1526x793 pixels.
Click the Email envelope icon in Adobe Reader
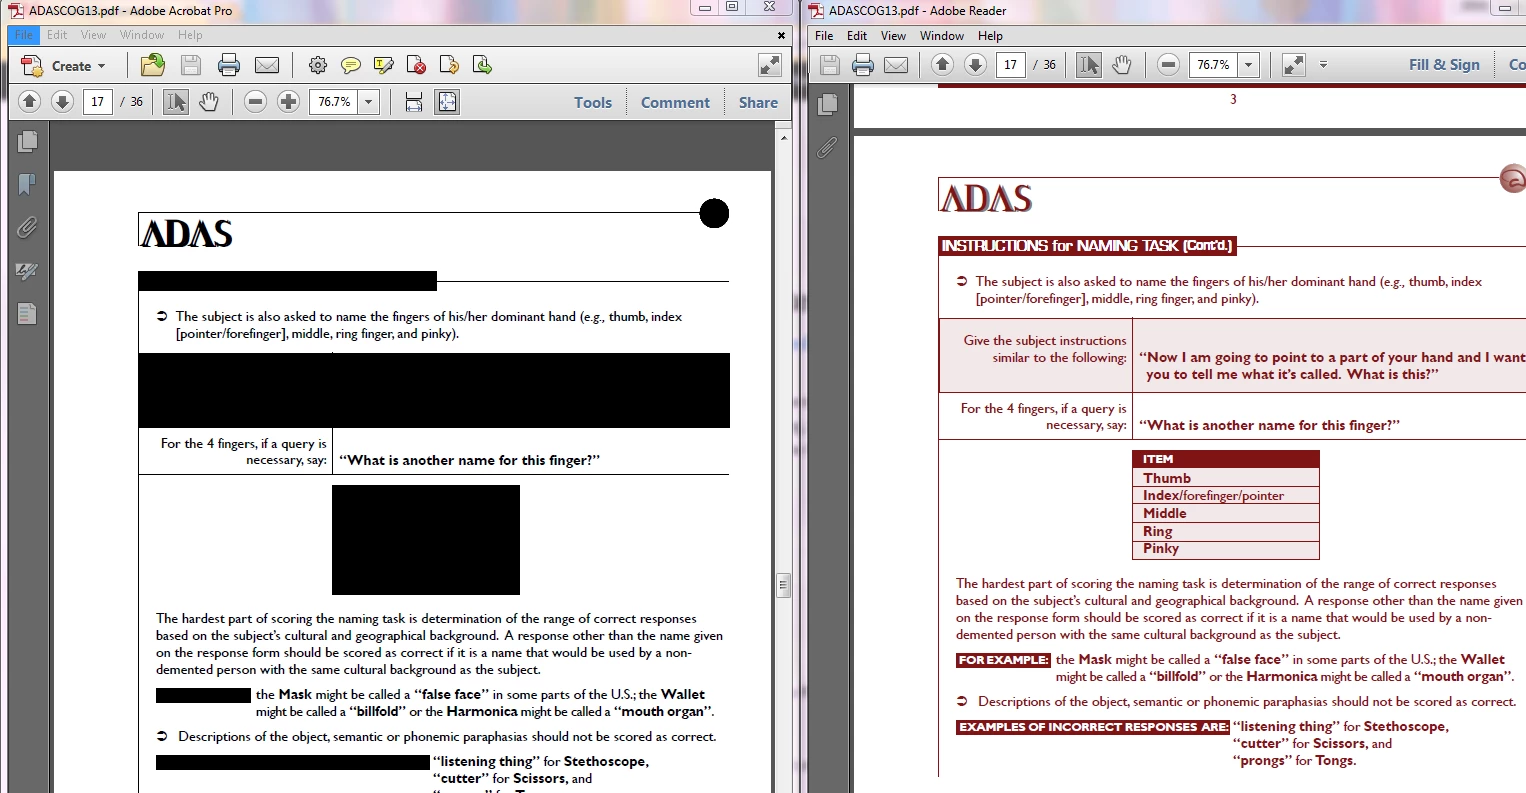coord(896,65)
